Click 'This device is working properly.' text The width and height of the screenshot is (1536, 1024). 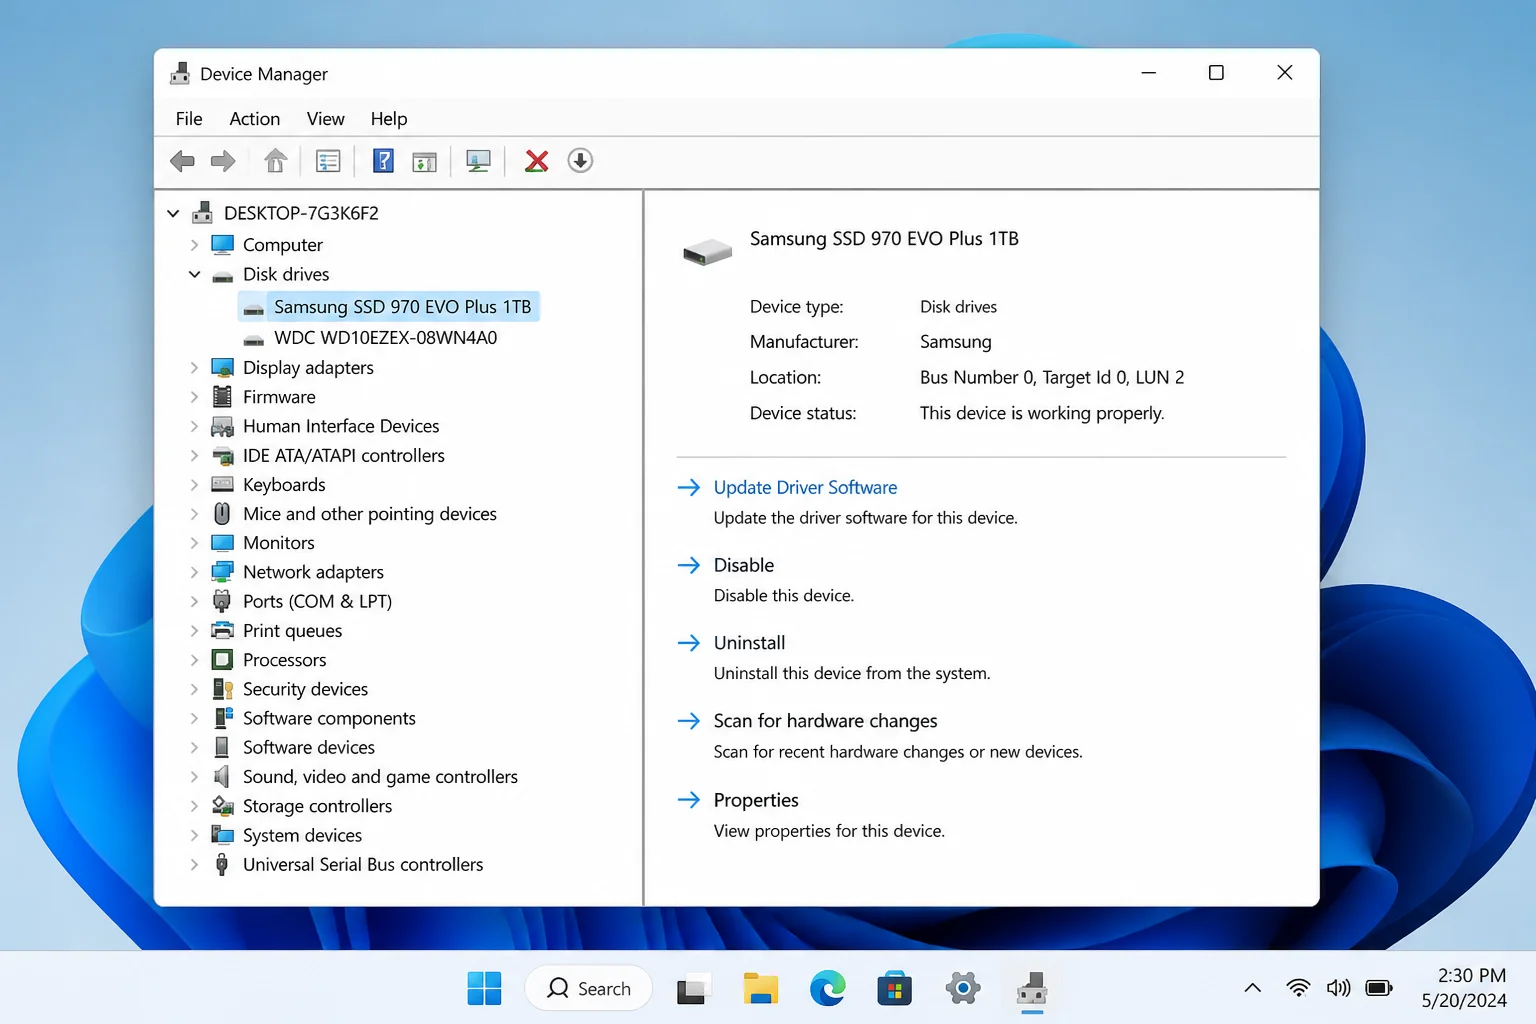(x=1042, y=413)
